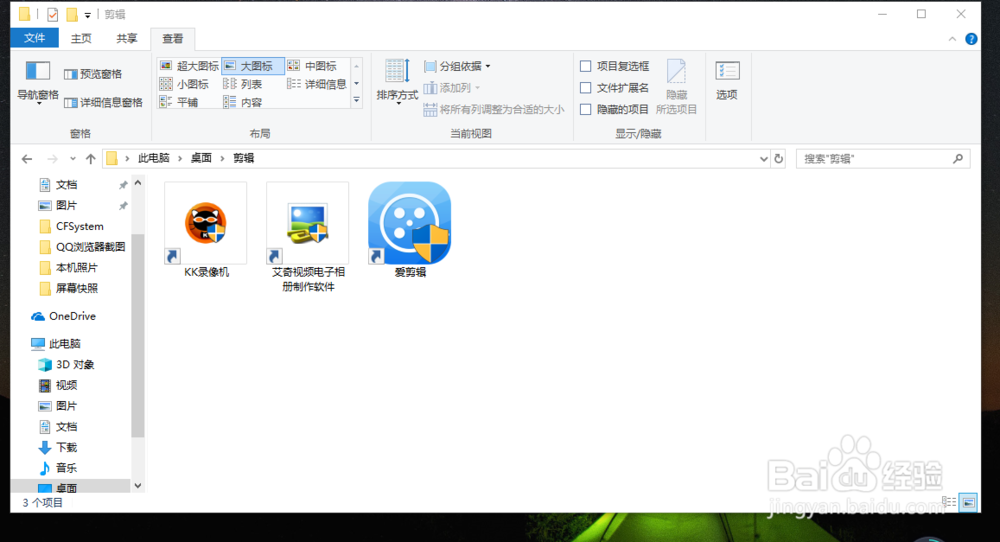Open the 屏幕快照 folder in sidebar
Screen dimensions: 1000x542
pyautogui.click(x=77, y=288)
